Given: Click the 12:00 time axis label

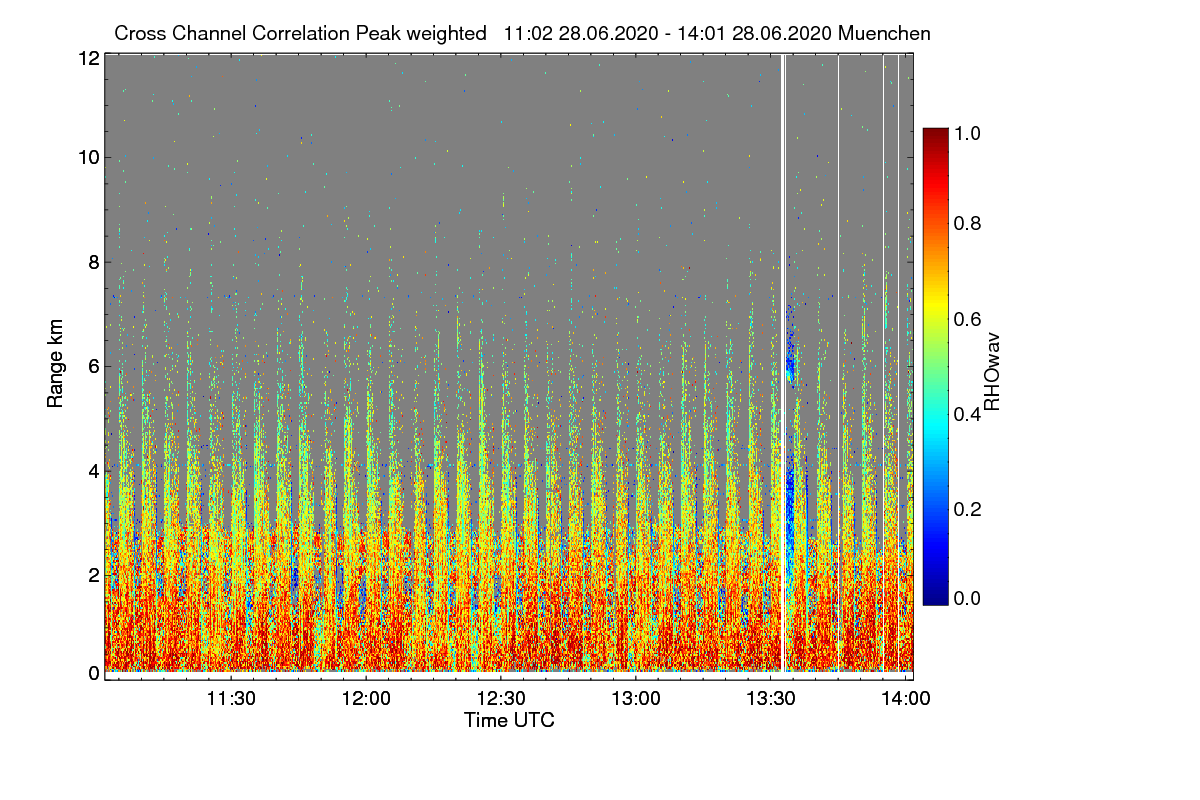Looking at the screenshot, I should point(366,699).
